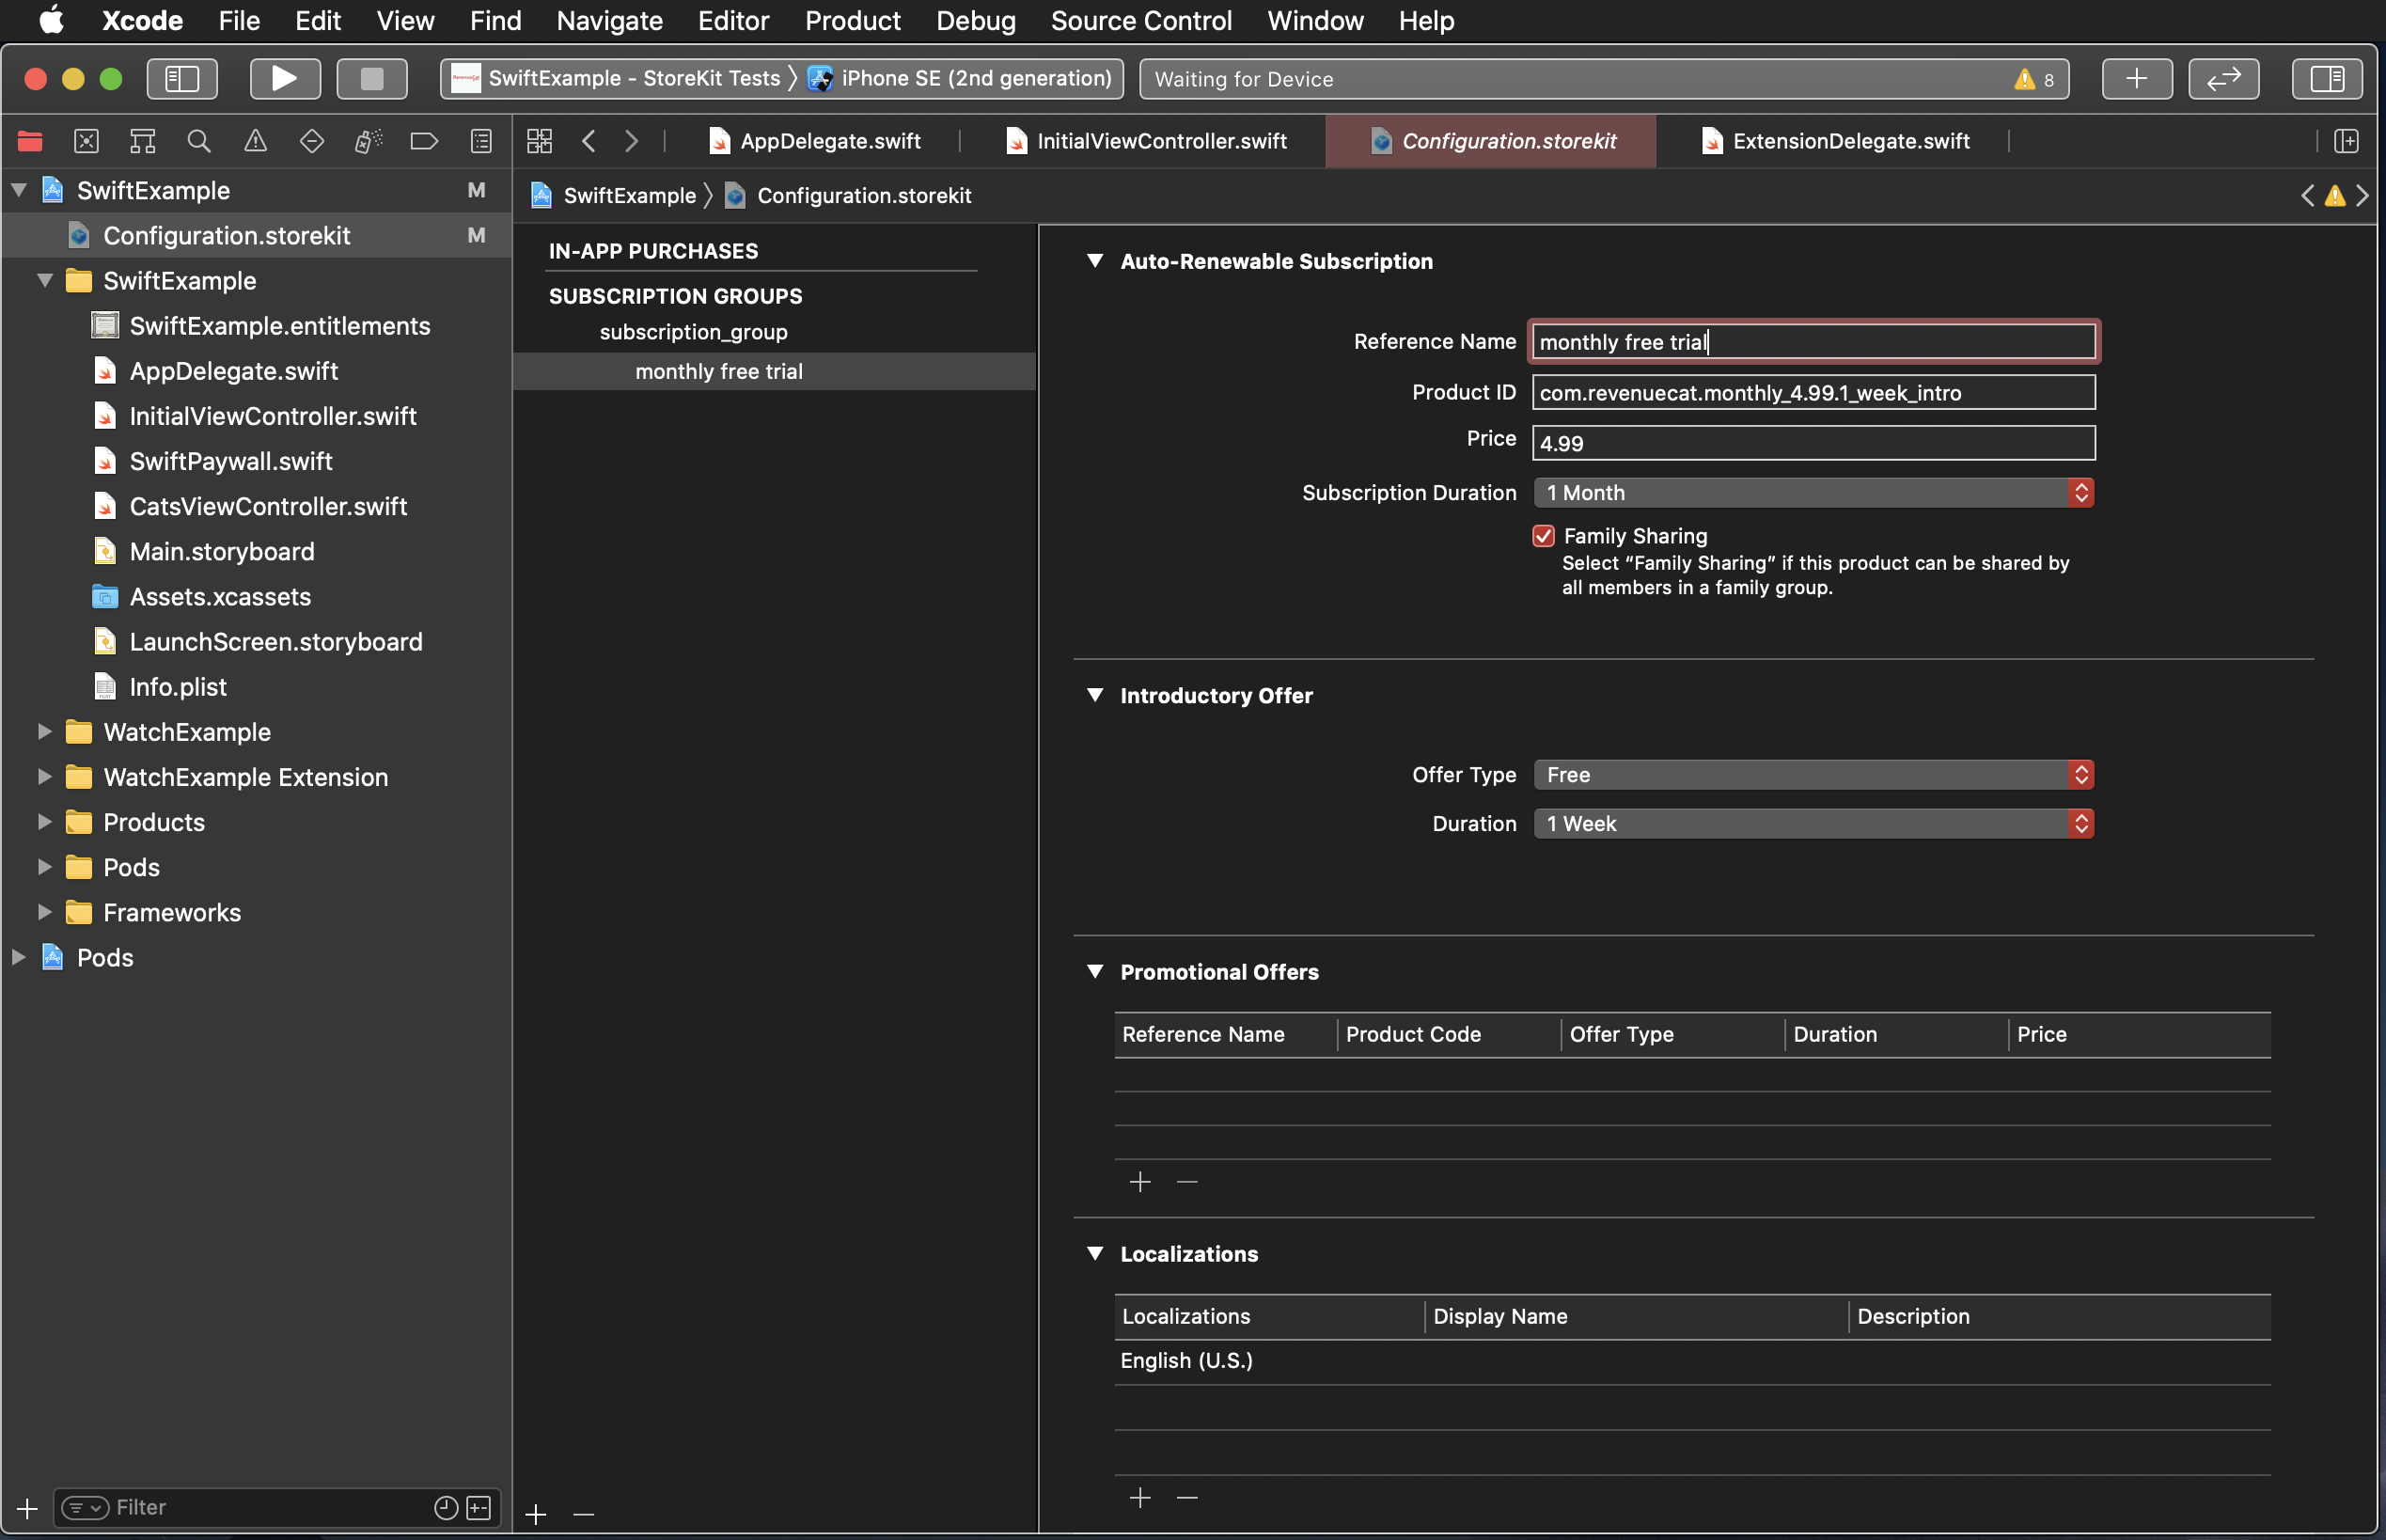
Task: Toggle the inspectors panel button
Action: 2326,78
